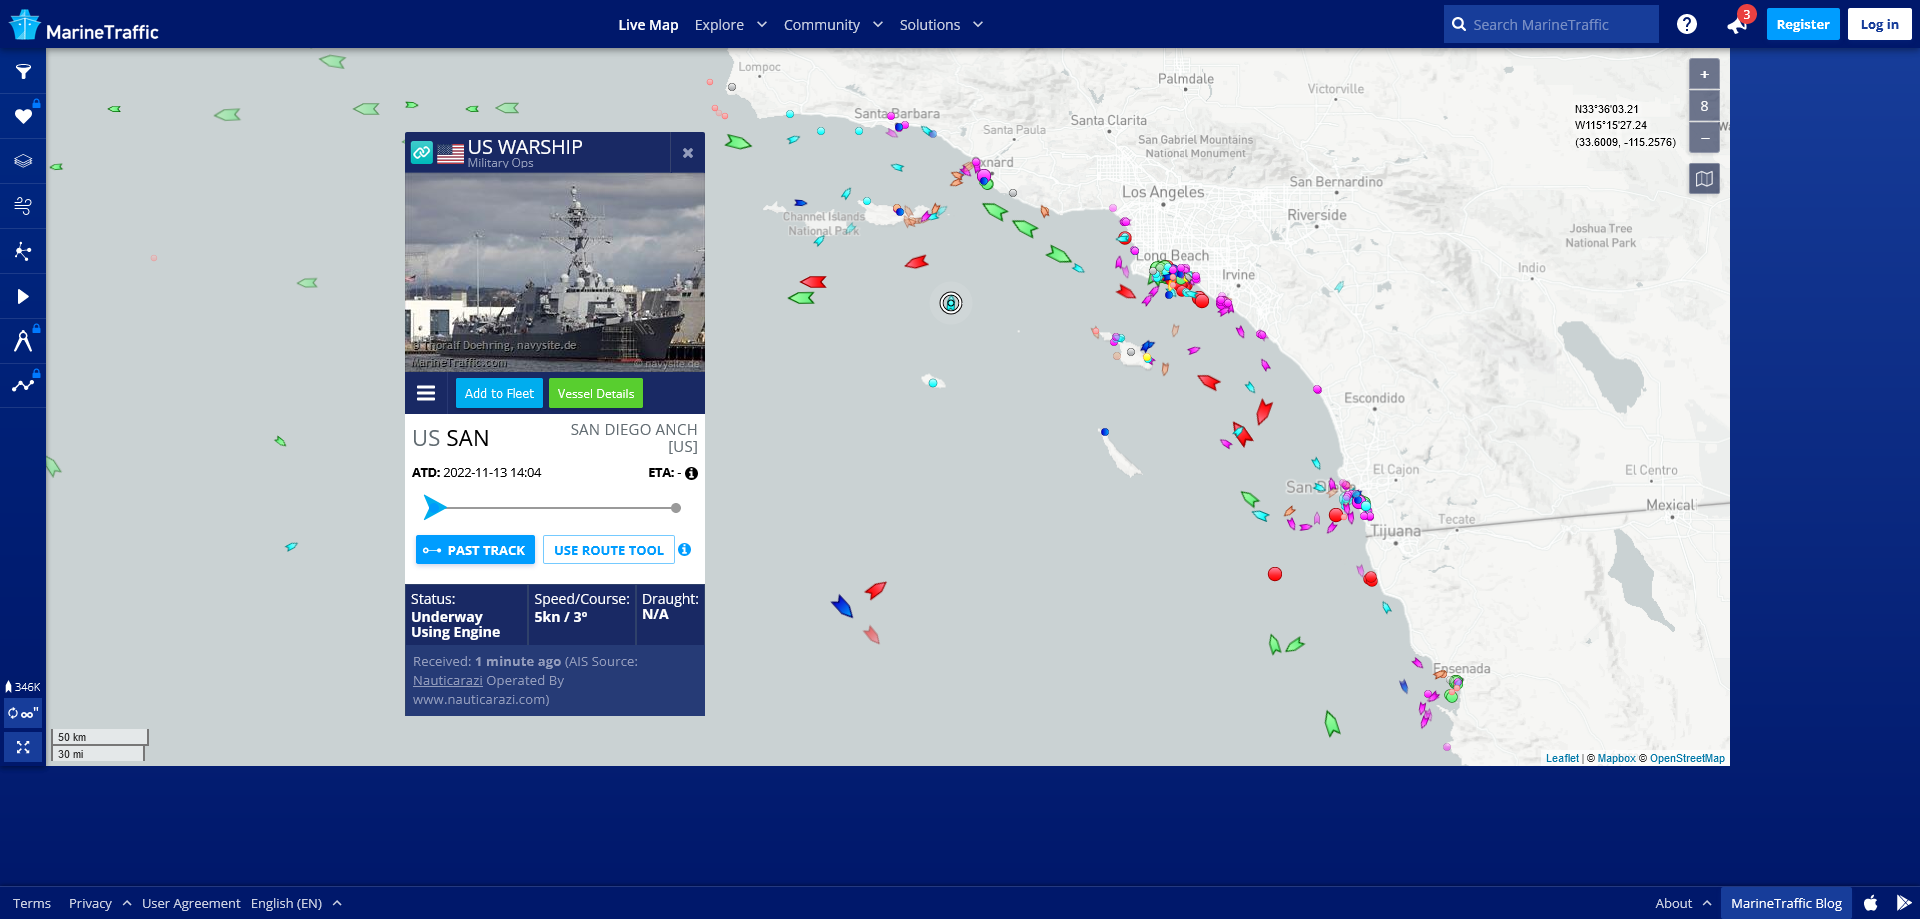Click the 346K vessels counter
This screenshot has width=1920, height=919.
23,687
